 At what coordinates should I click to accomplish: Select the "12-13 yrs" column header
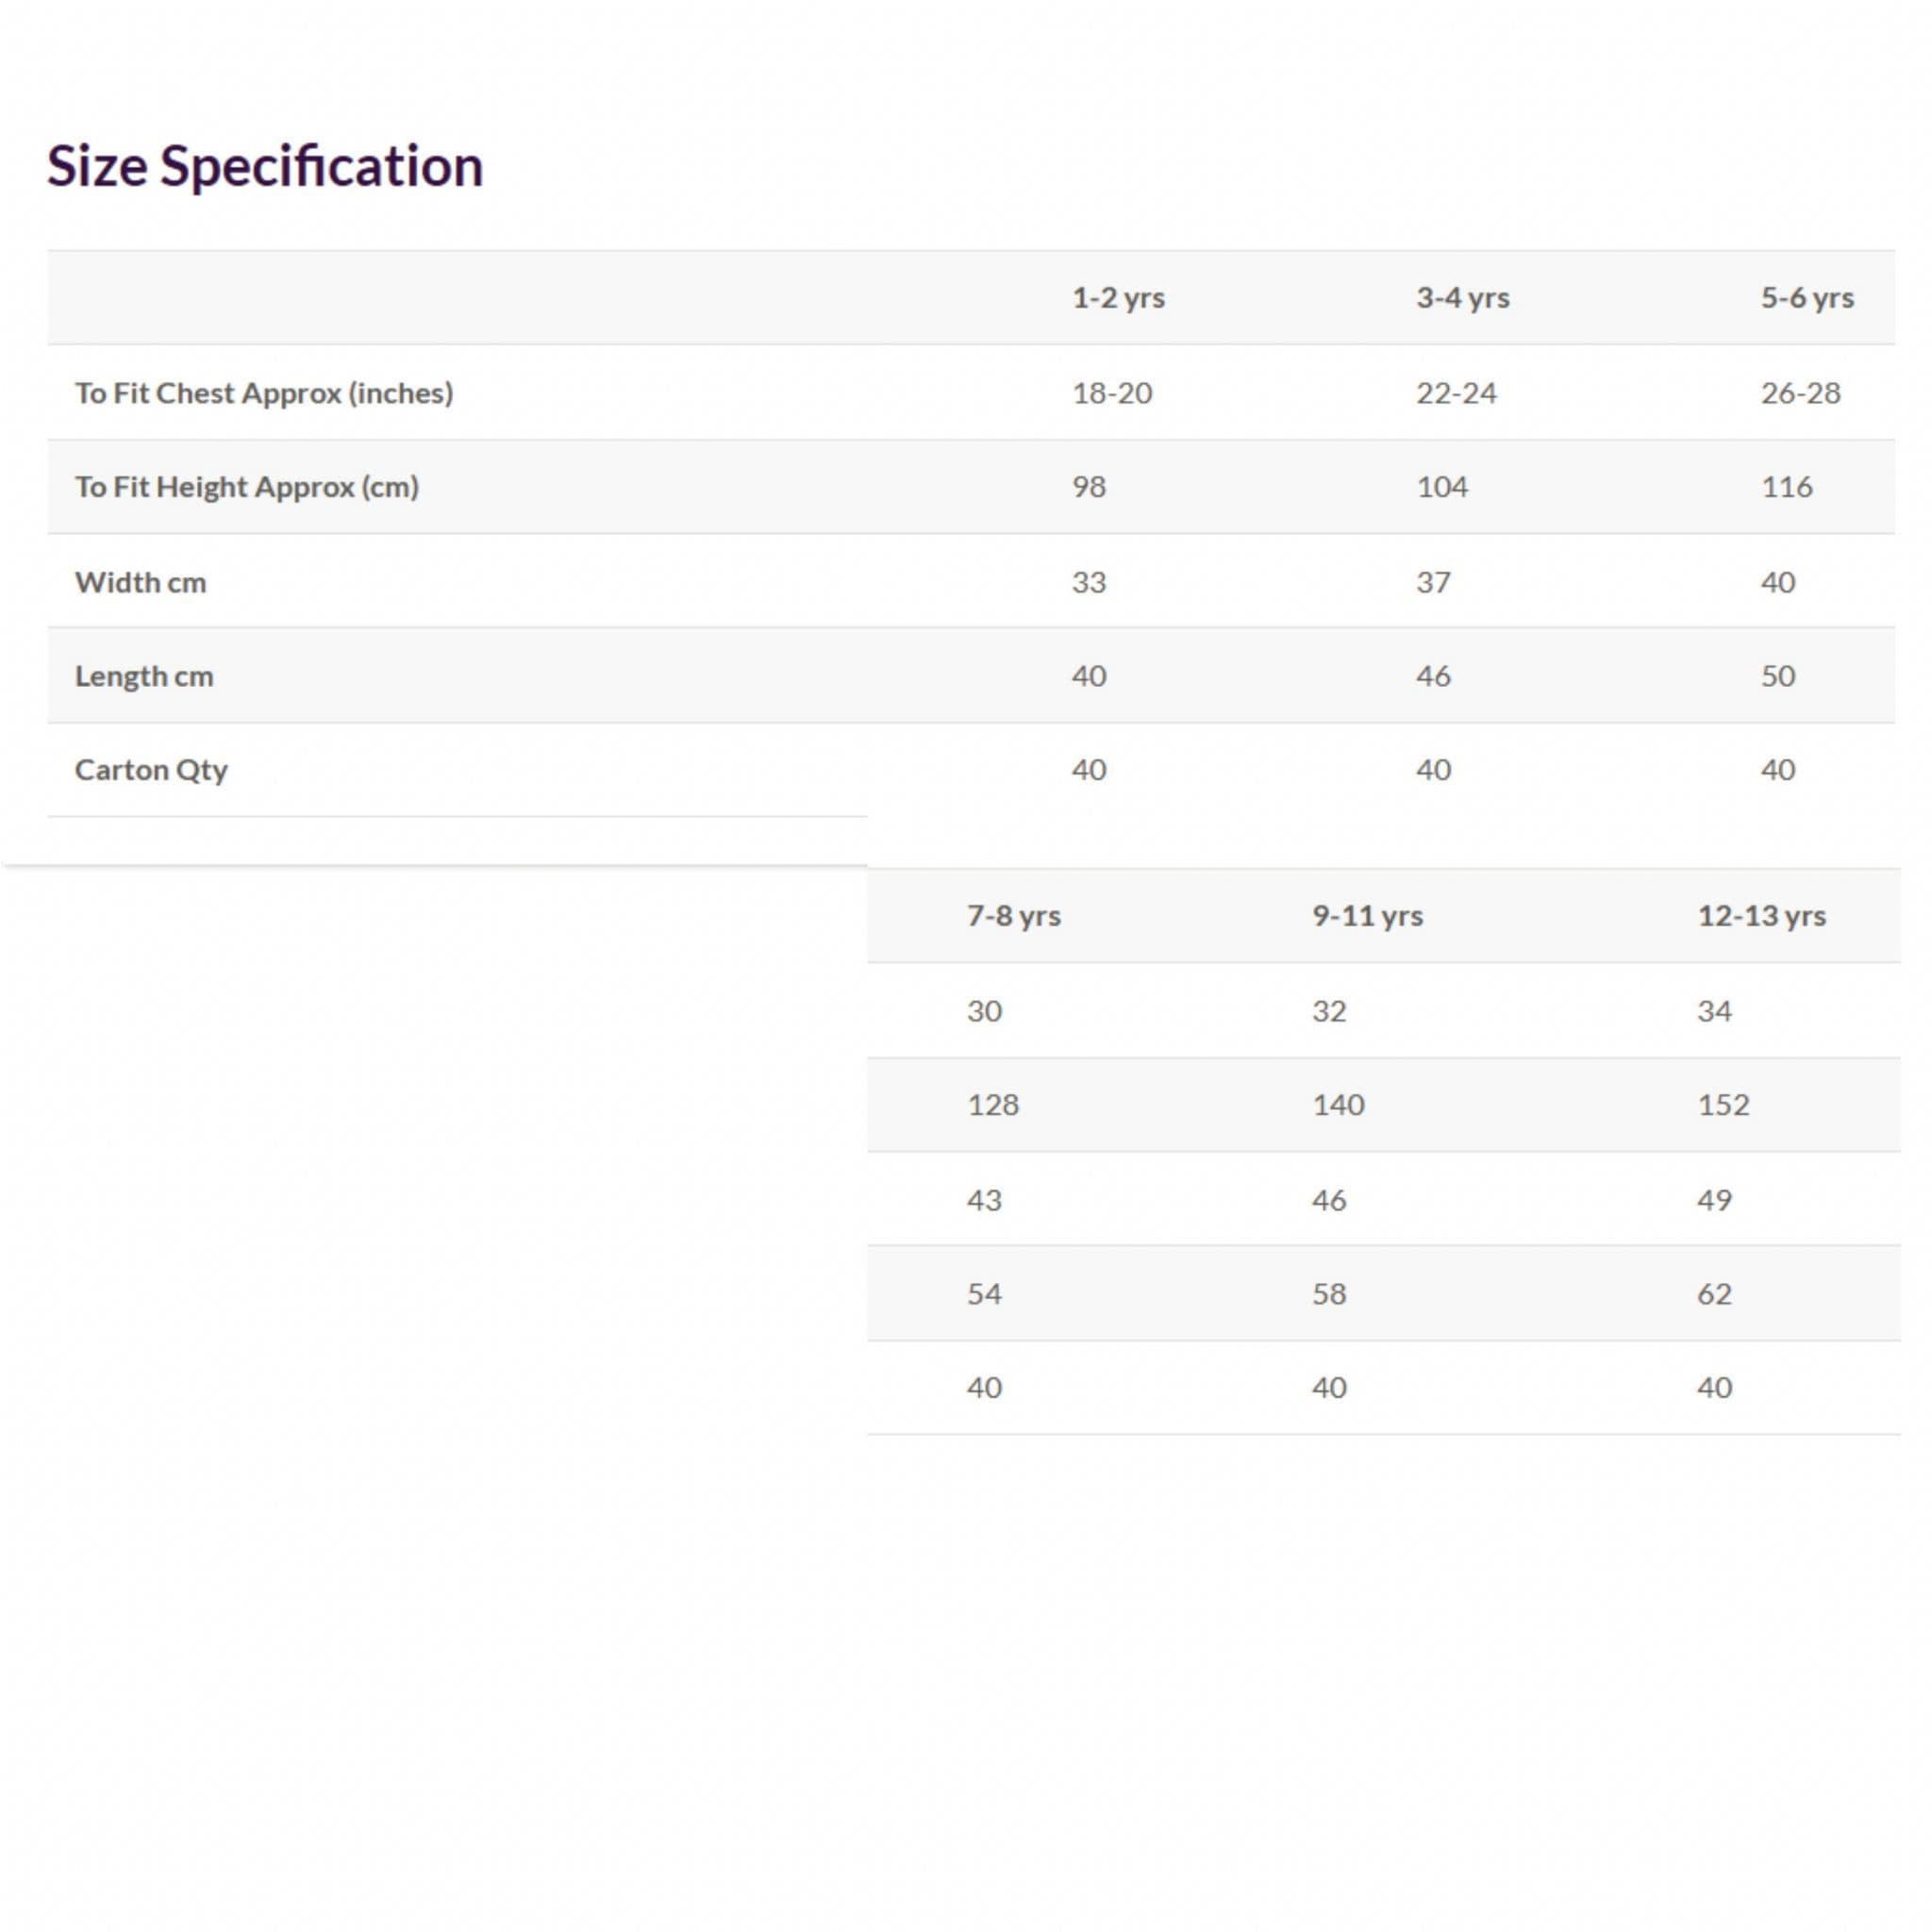point(1761,916)
